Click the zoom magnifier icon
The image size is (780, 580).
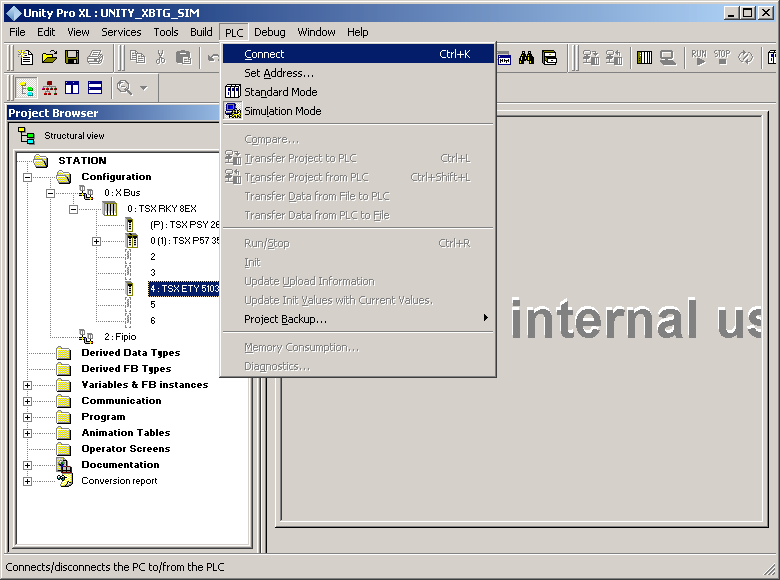[124, 88]
